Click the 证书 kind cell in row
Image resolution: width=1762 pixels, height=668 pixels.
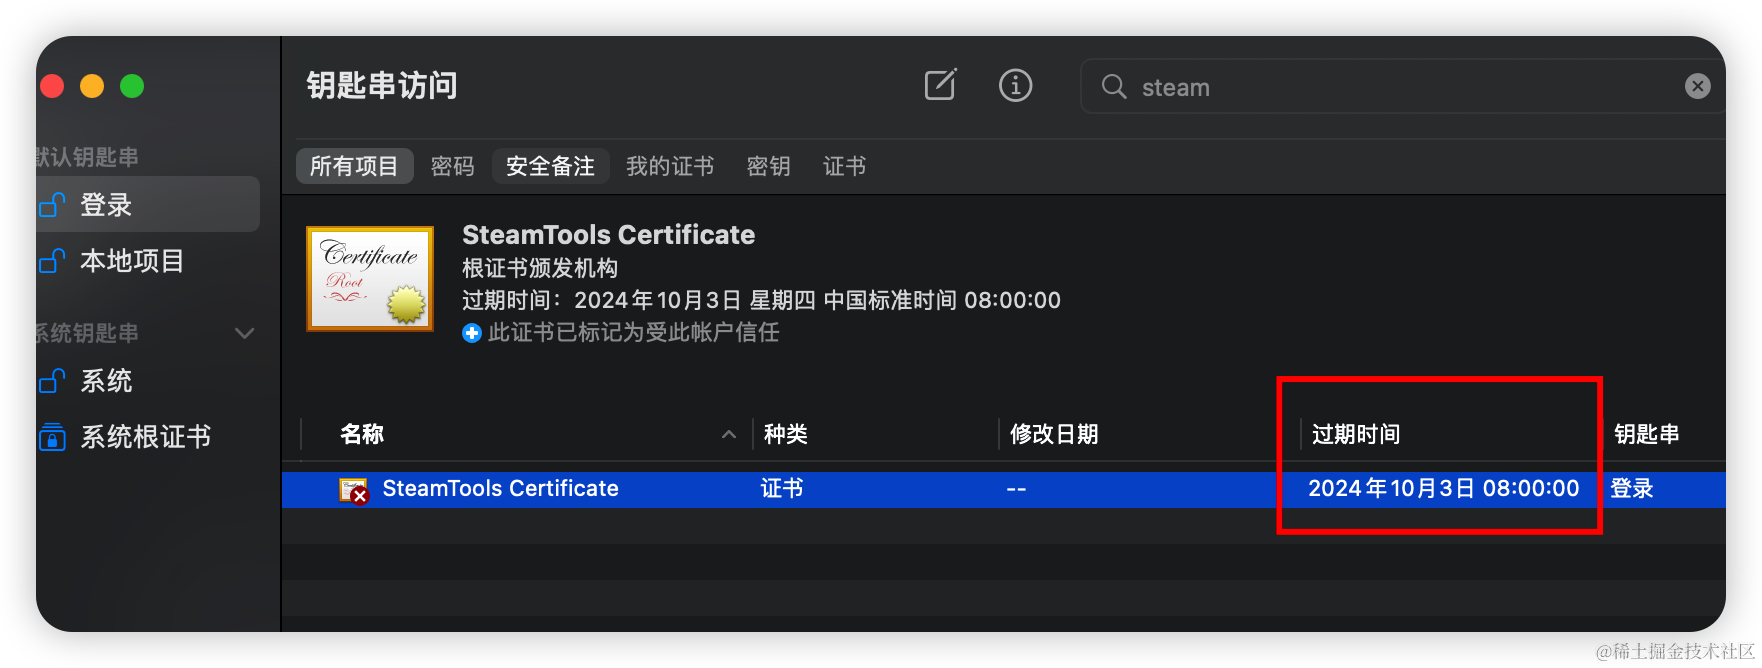pos(782,488)
